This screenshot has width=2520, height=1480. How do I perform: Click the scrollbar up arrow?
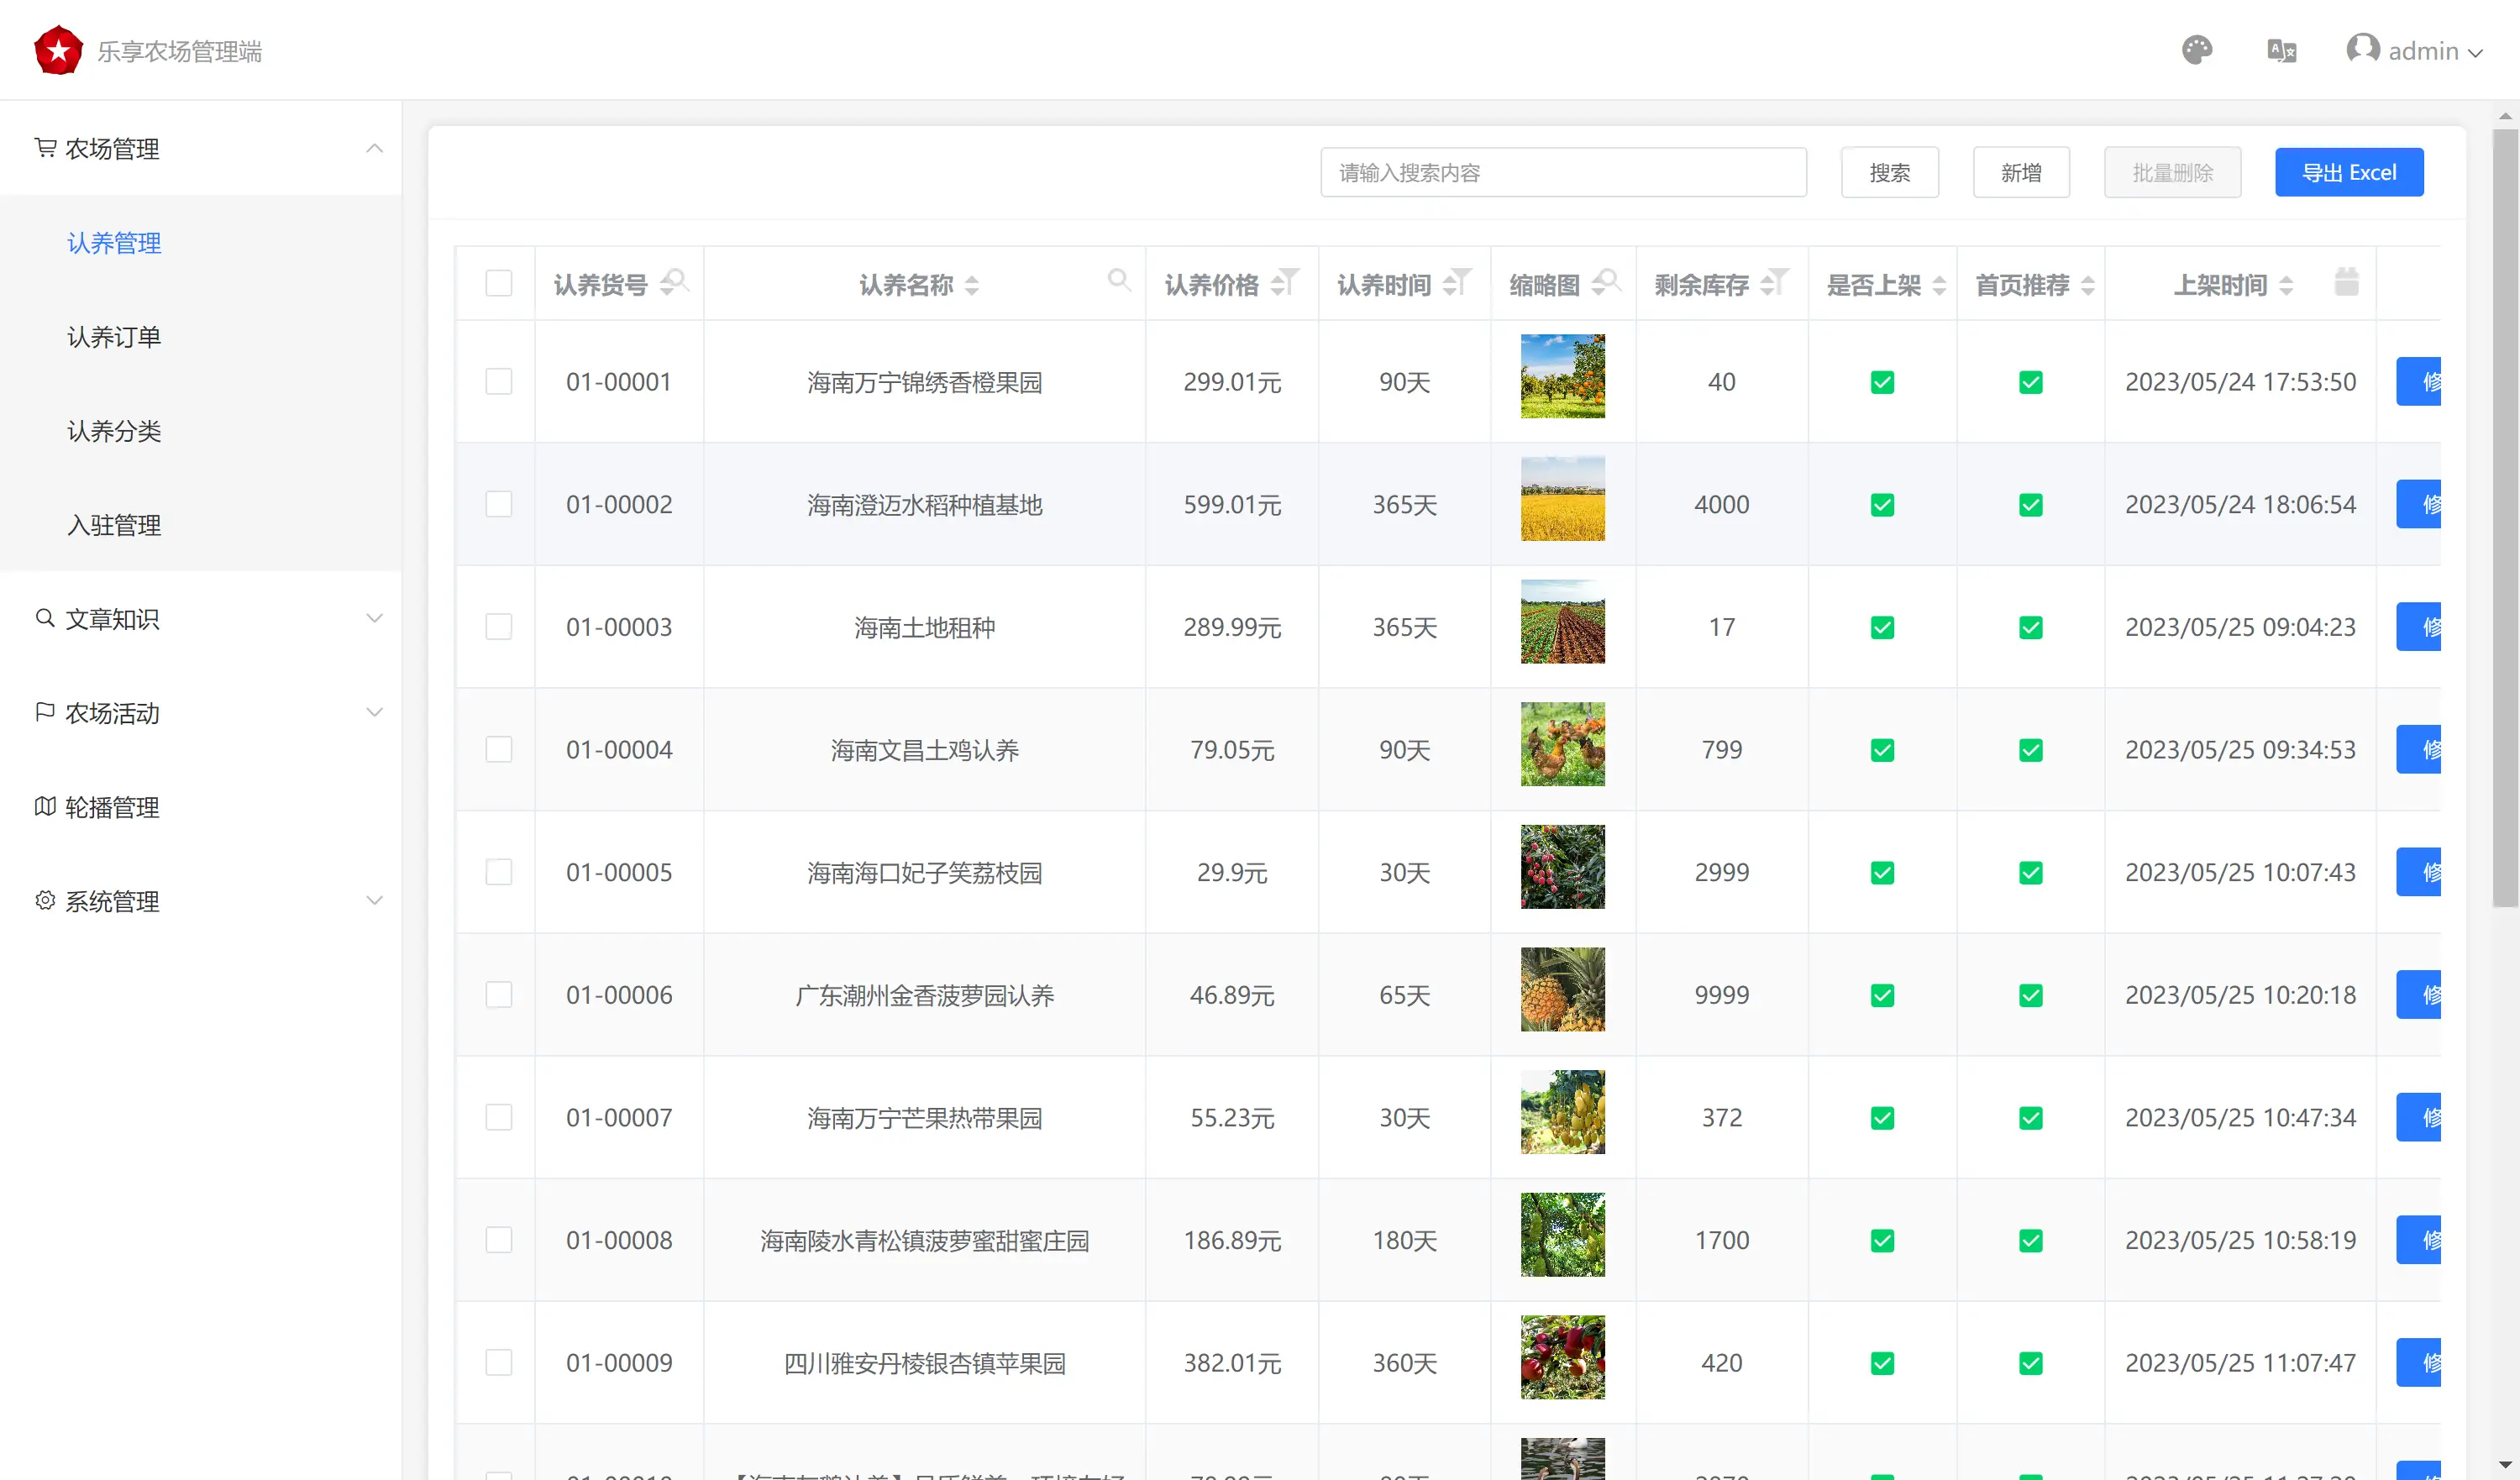[2504, 116]
